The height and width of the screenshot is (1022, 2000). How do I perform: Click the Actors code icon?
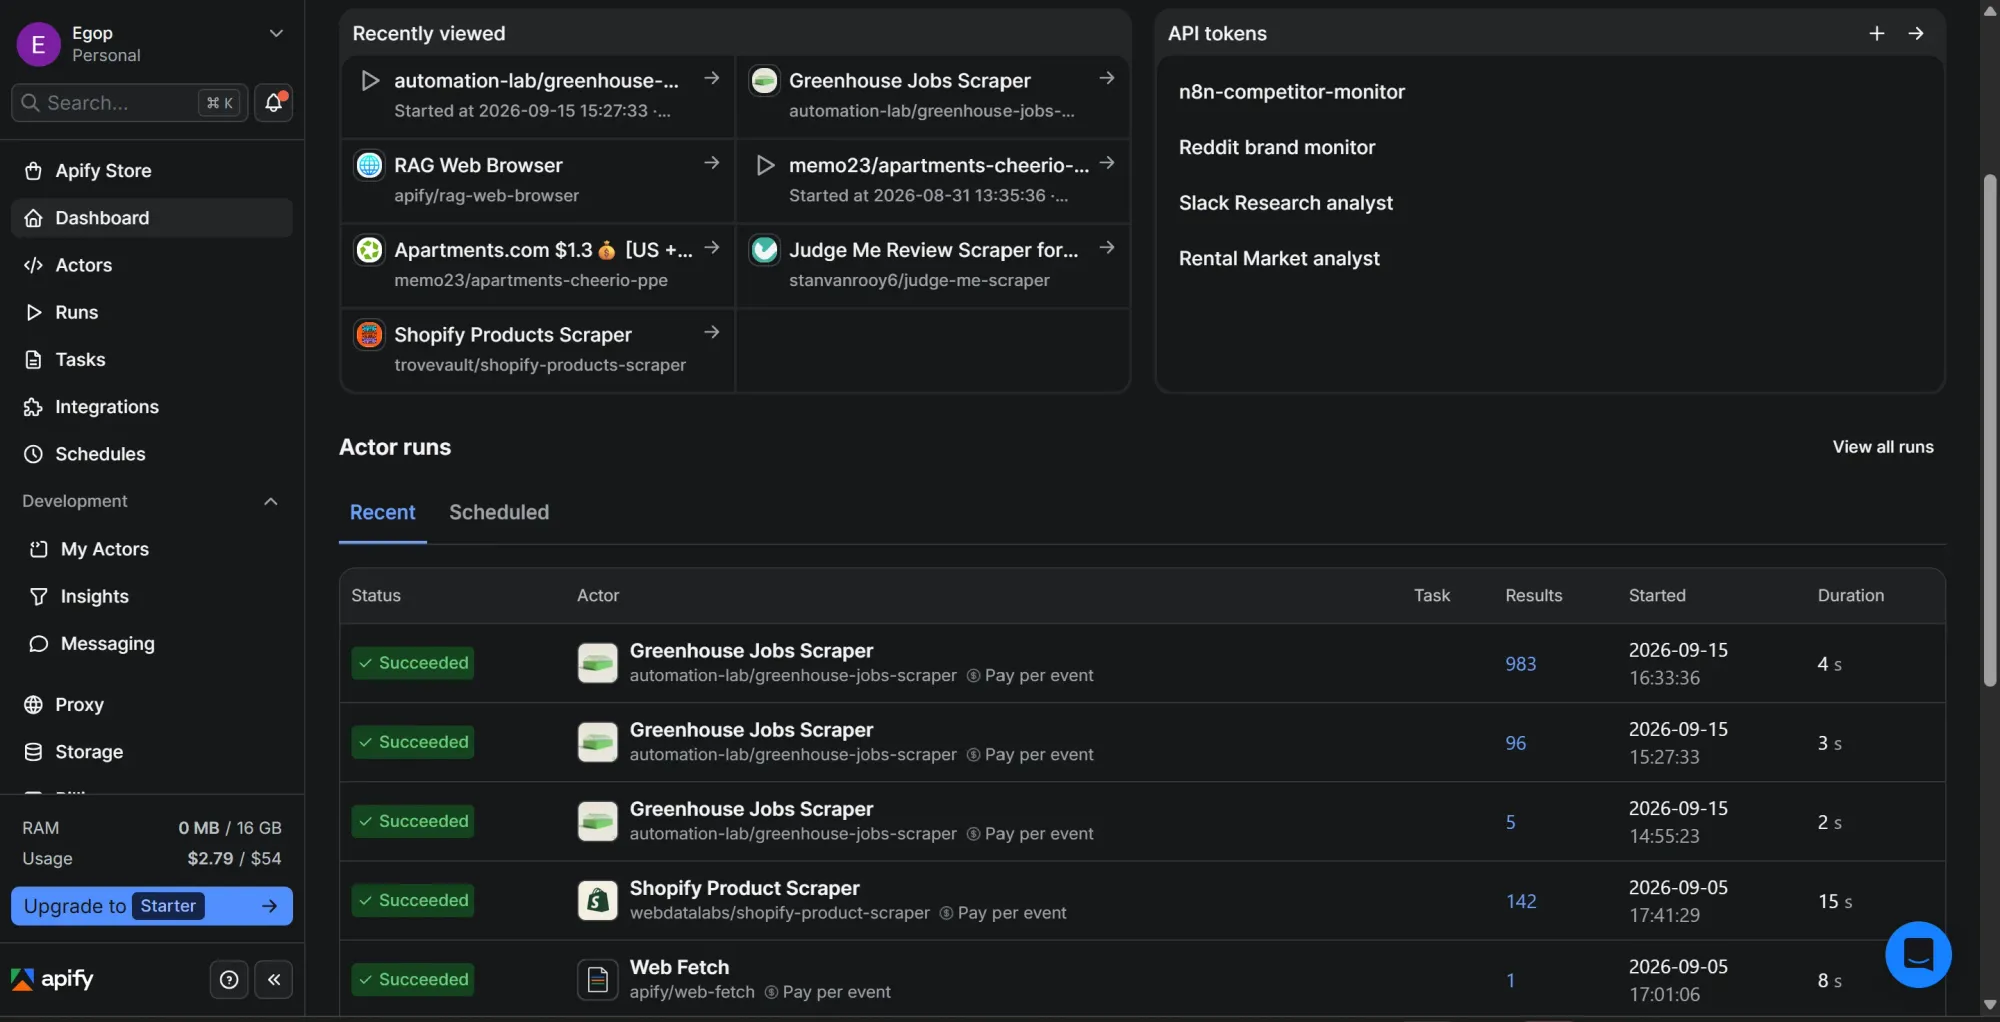pyautogui.click(x=33, y=265)
